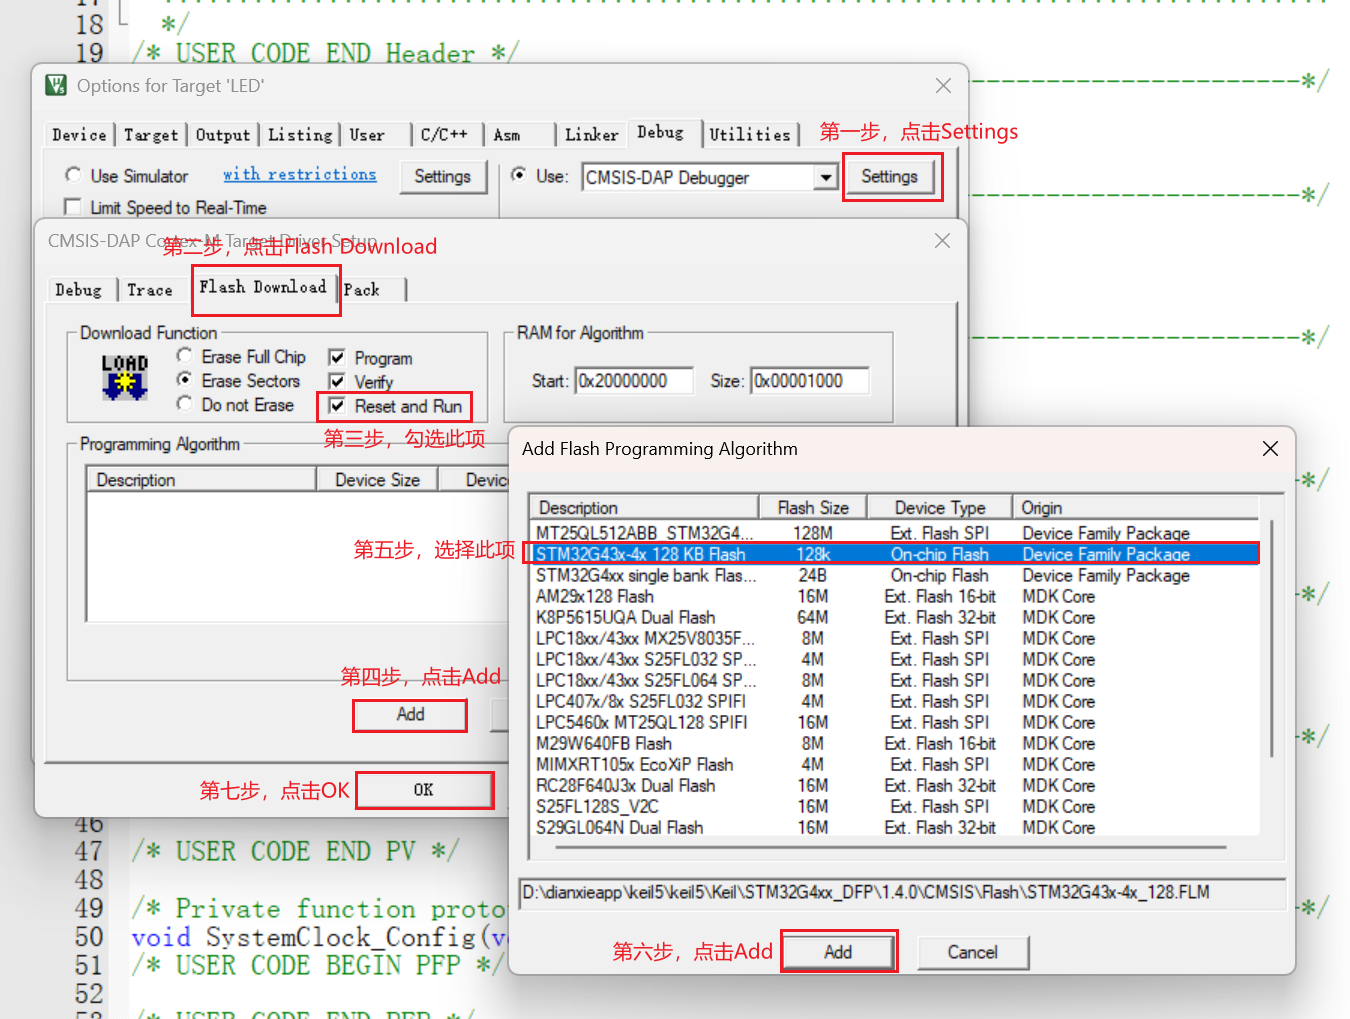
Task: Click Device Size header in Programming Algorithm
Action: tap(377, 480)
